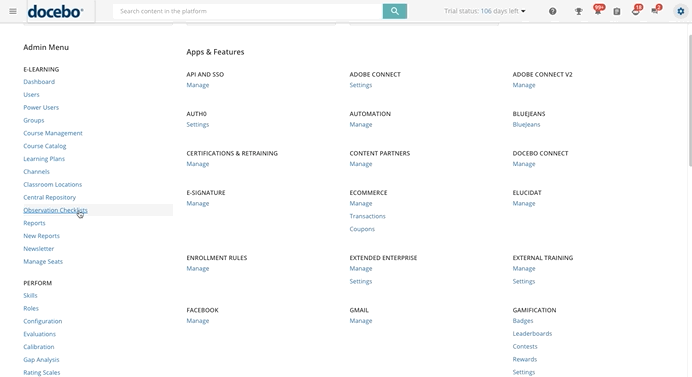Image resolution: width=692 pixels, height=377 pixels.
Task: Open Groups admin page
Action: (34, 120)
